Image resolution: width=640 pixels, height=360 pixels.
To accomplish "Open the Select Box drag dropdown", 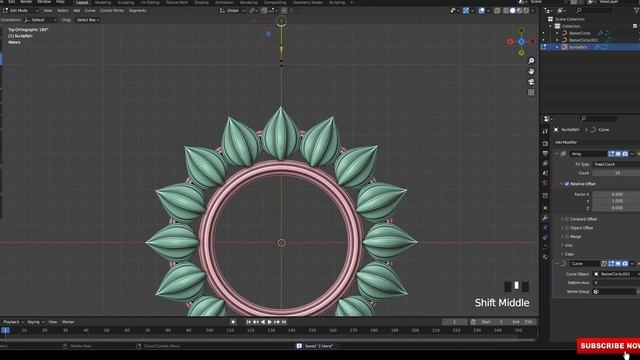I will tap(87, 20).
